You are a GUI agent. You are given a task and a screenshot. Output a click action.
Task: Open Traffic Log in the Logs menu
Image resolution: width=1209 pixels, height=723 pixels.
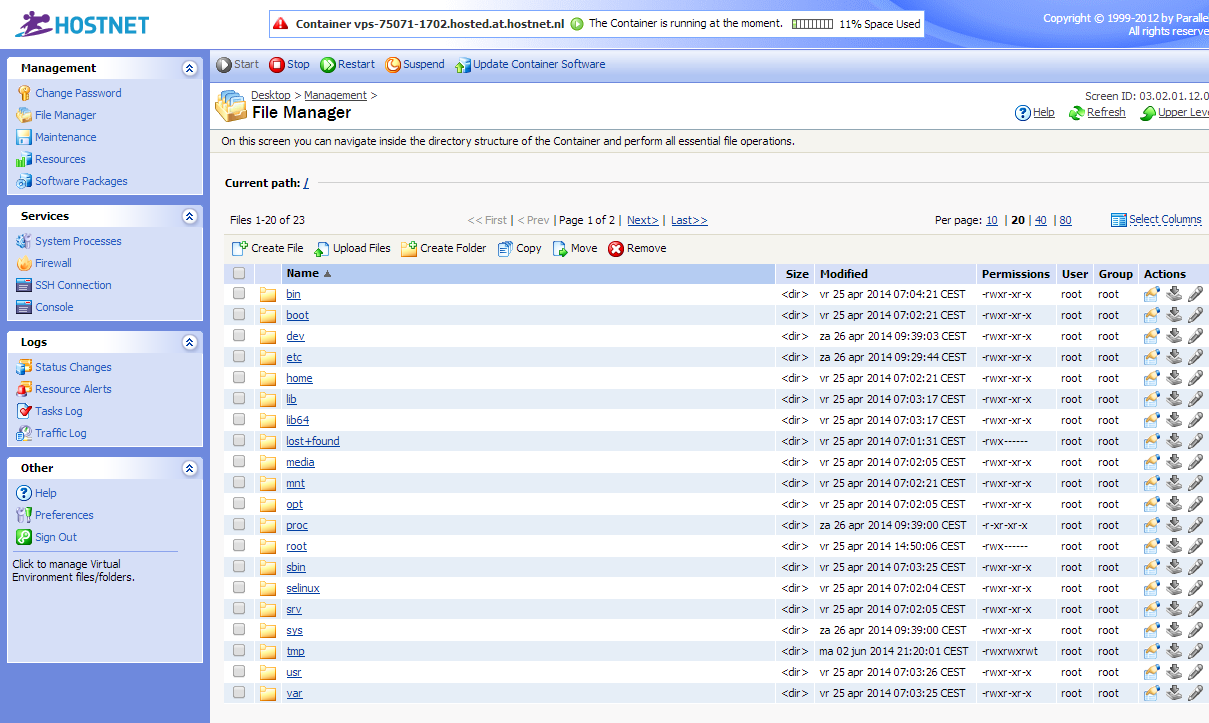pyautogui.click(x=60, y=433)
